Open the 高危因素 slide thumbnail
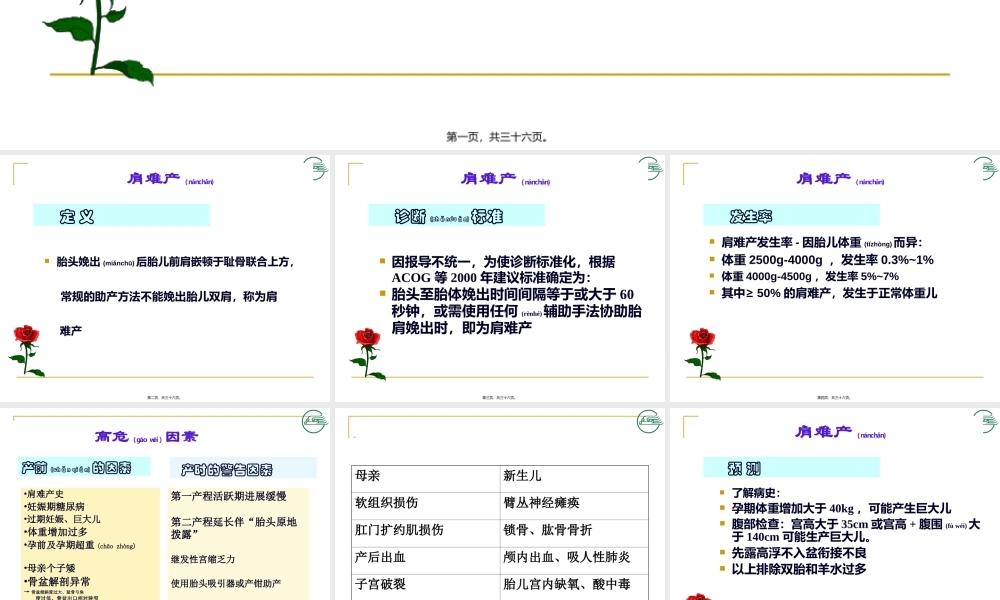1000x600 pixels. (x=165, y=504)
